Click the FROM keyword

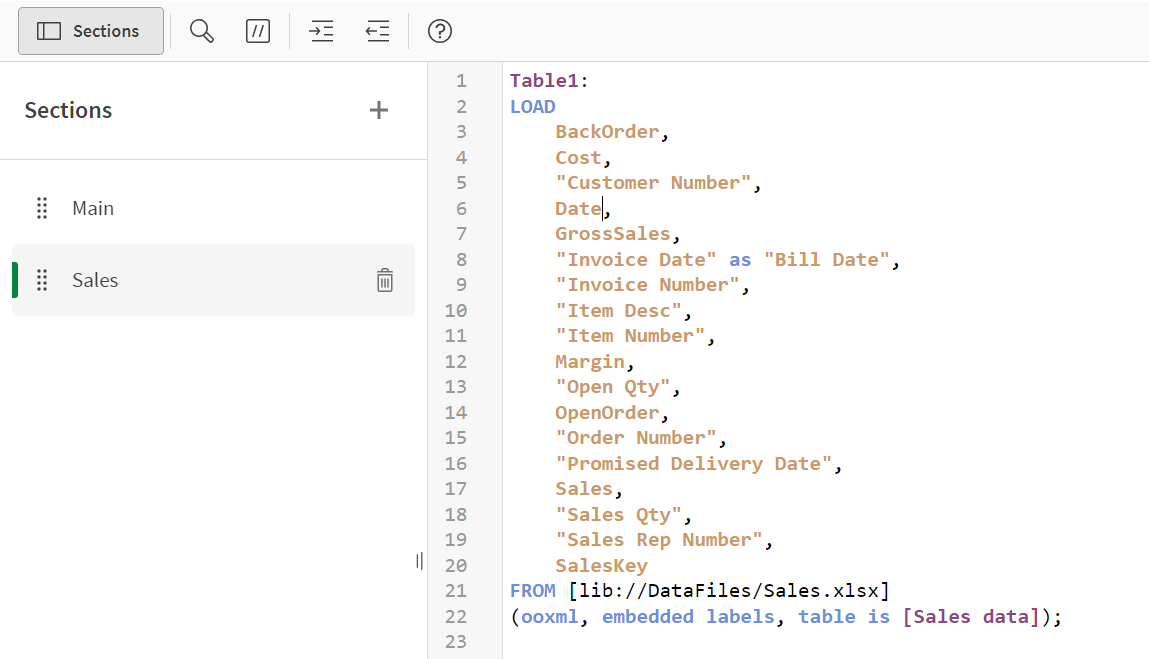[x=533, y=591]
